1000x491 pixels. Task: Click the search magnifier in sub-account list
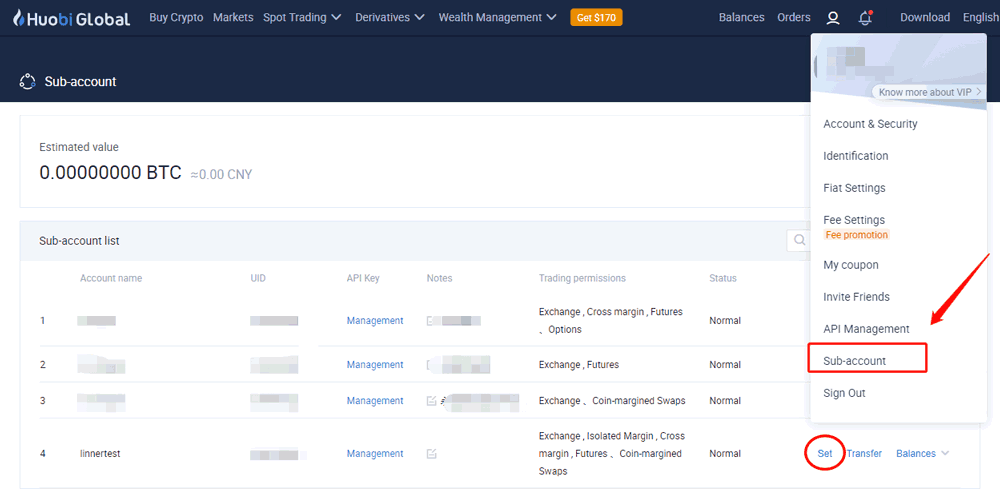coord(798,240)
